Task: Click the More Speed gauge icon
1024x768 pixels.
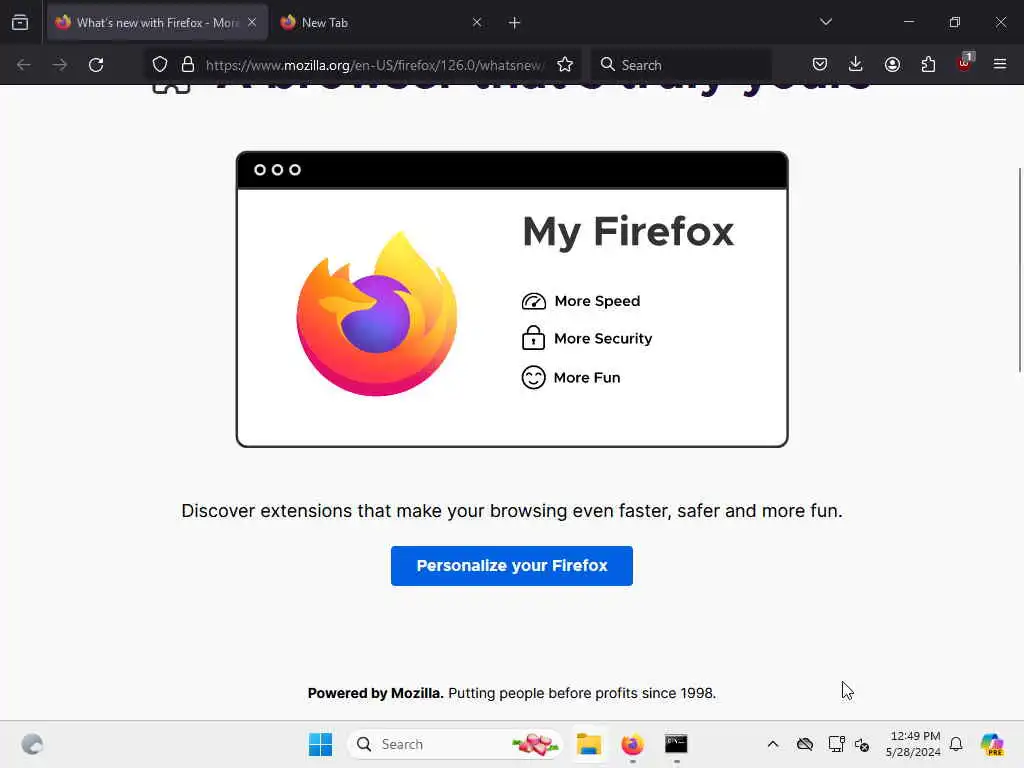Action: 534,301
